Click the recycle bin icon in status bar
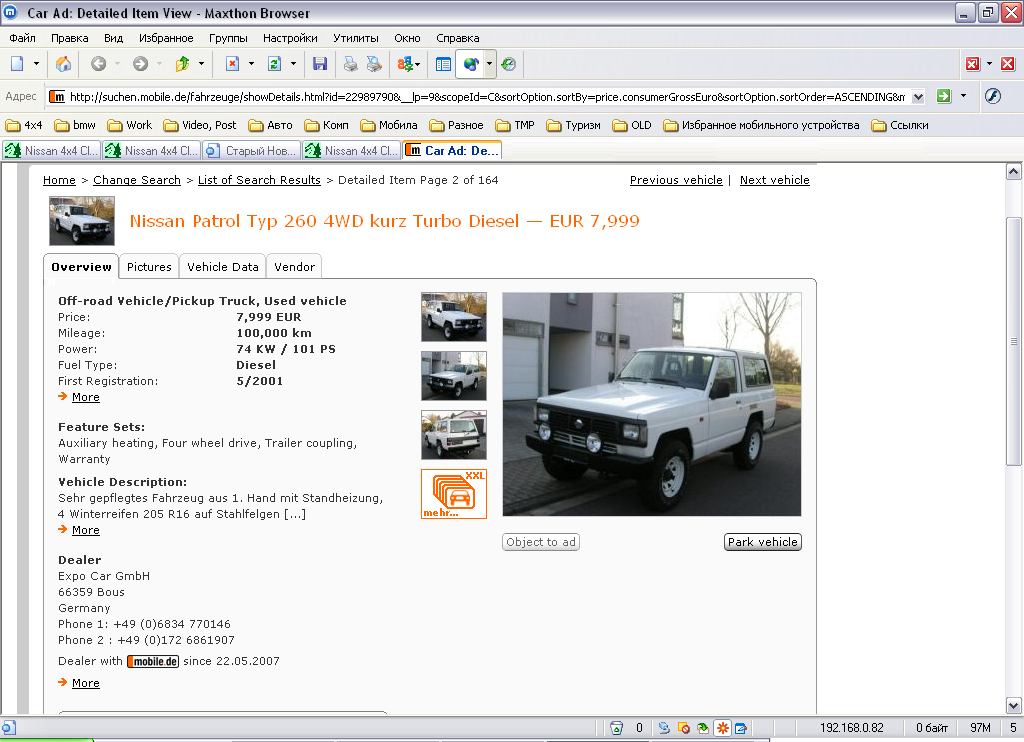The height and width of the screenshot is (742, 1024). (x=616, y=728)
